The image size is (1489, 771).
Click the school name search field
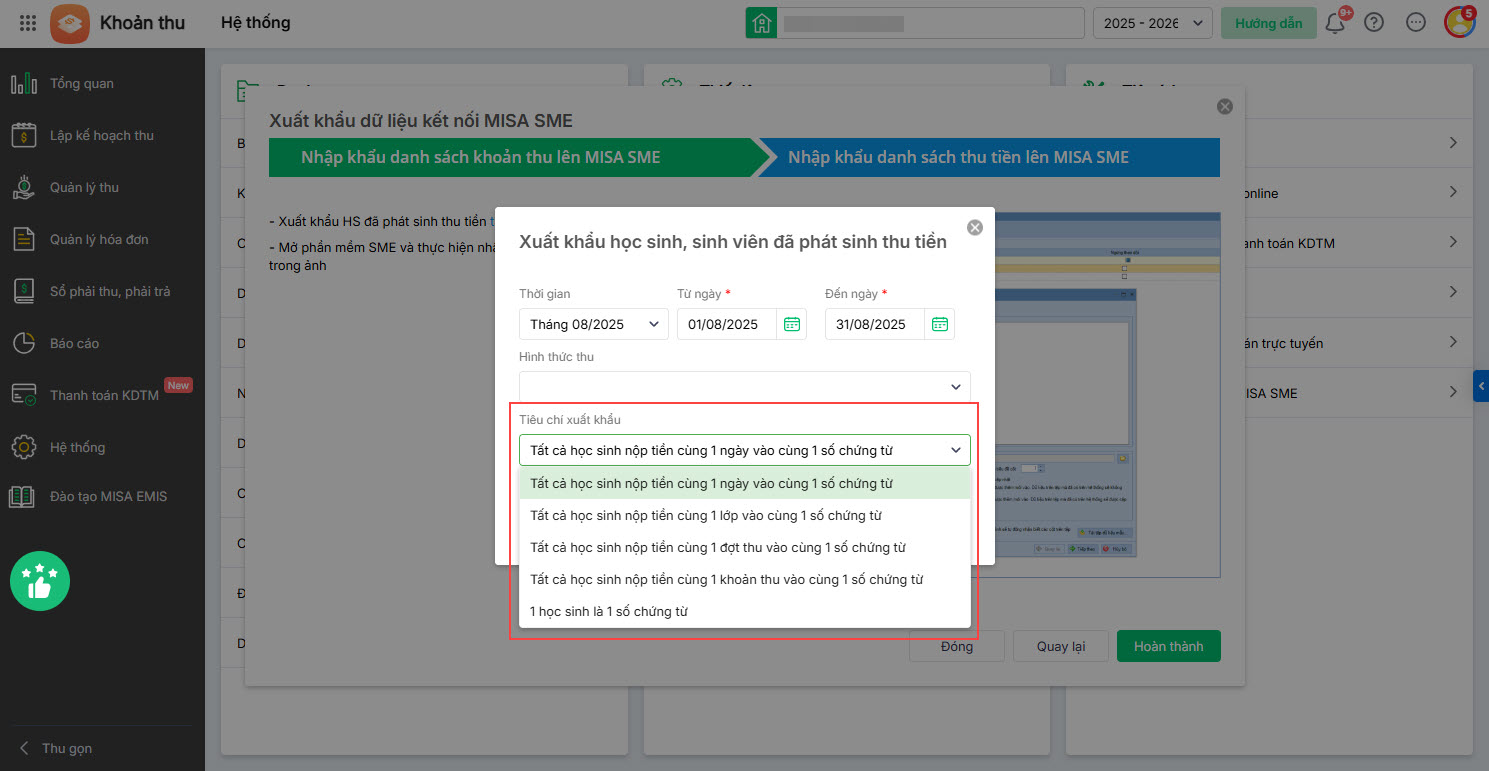coord(931,23)
